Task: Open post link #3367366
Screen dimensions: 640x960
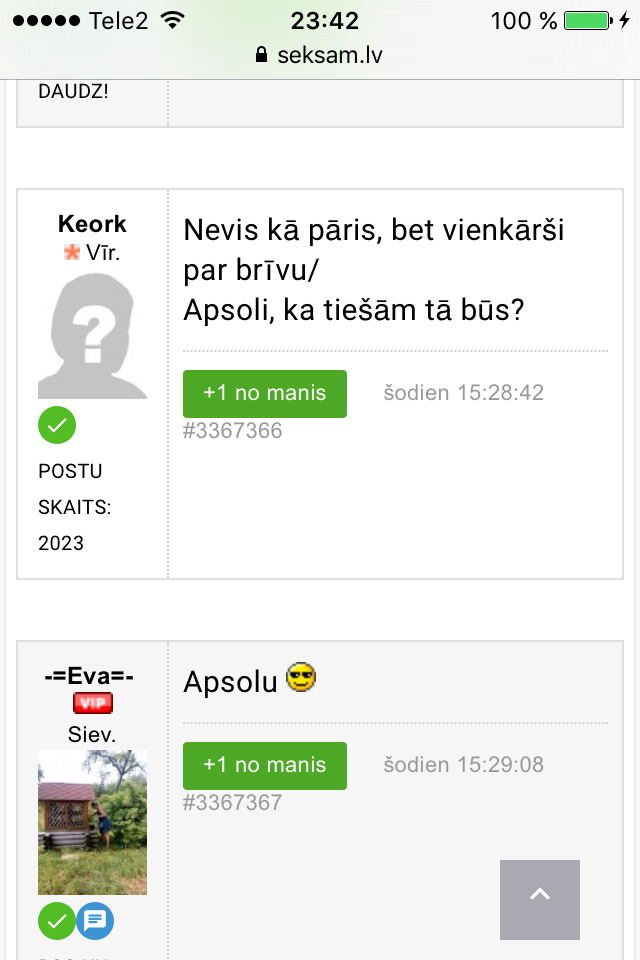Action: (233, 431)
